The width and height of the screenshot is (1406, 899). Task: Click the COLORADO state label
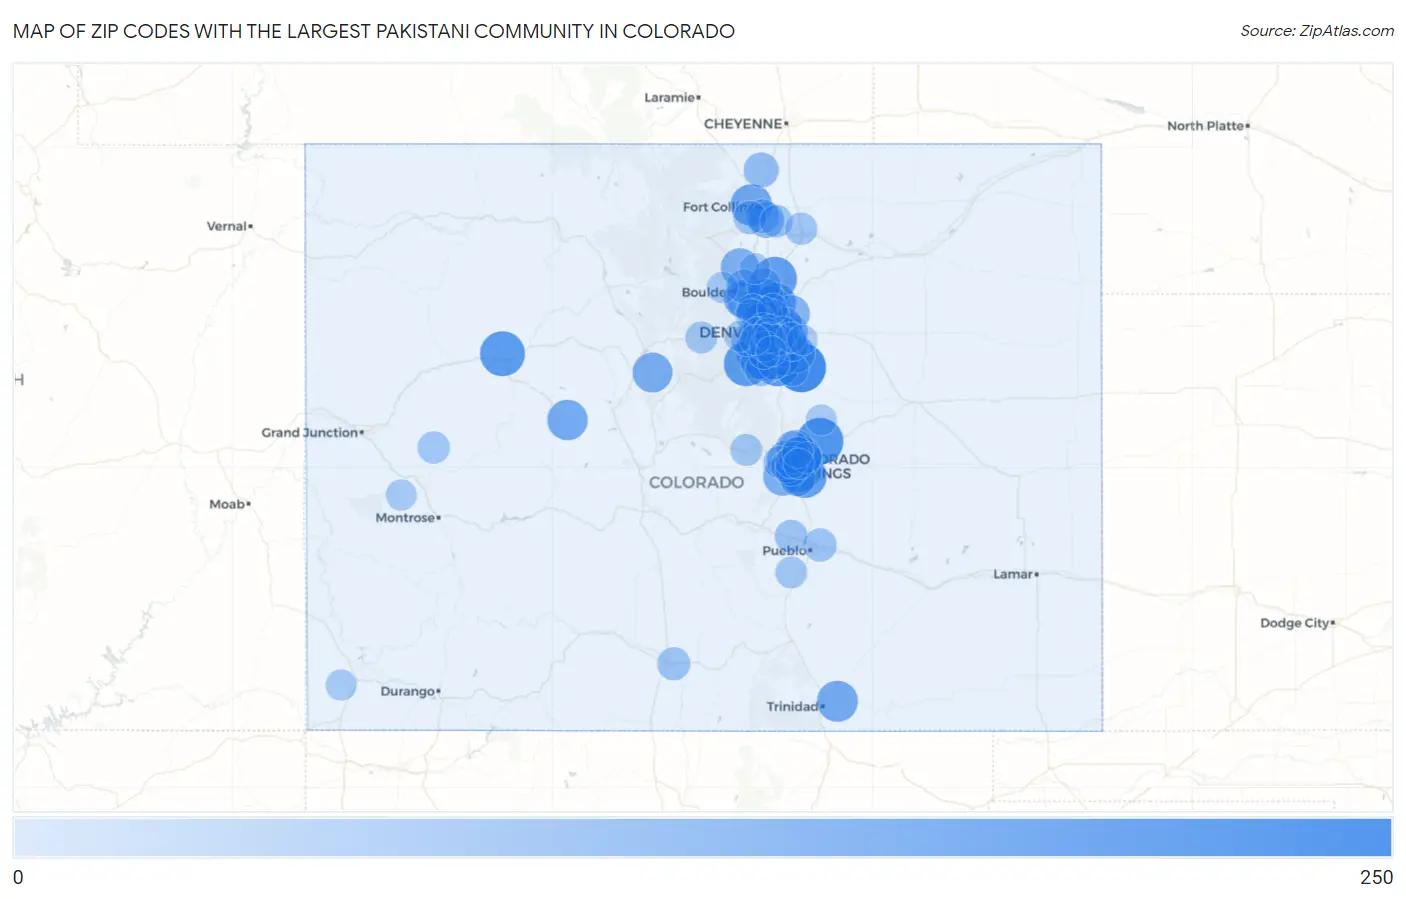696,482
